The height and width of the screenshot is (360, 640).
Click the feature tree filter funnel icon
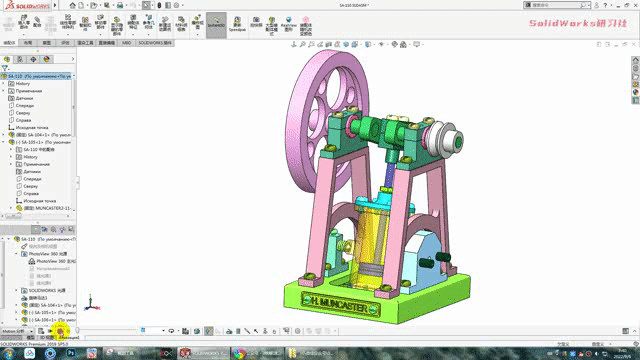[x=4, y=68]
